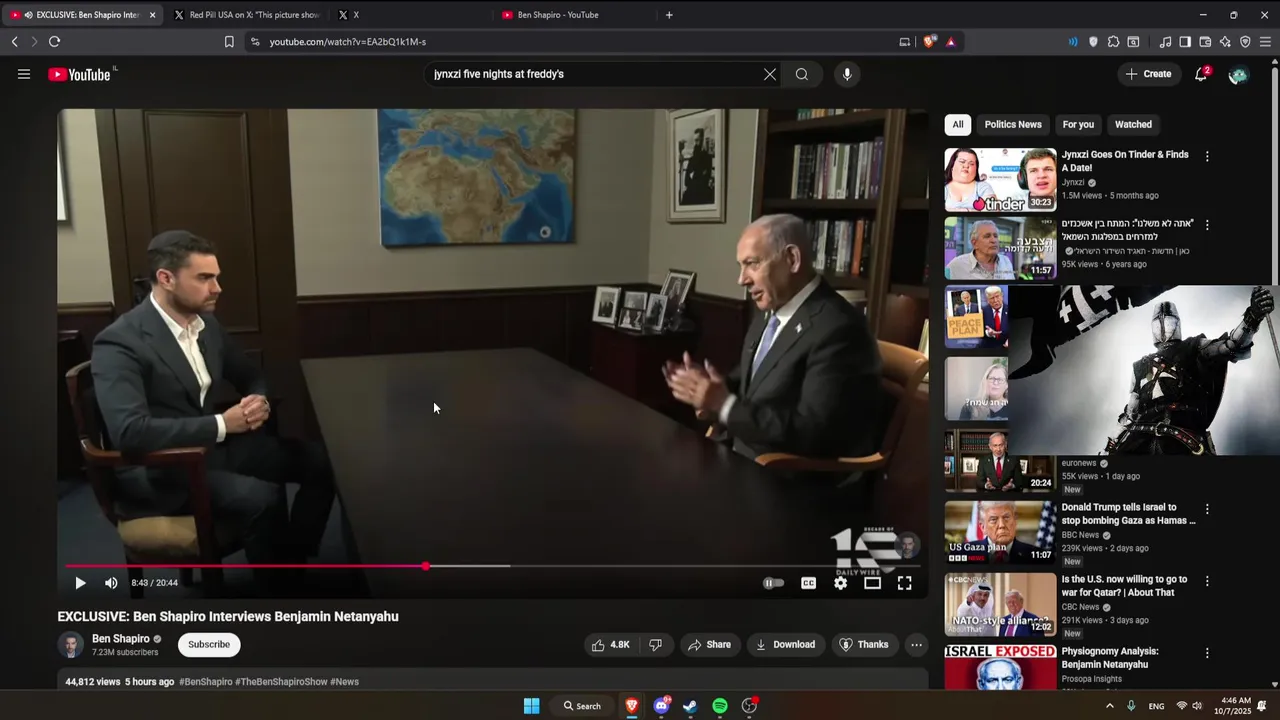Start voice search with microphone icon

[847, 74]
